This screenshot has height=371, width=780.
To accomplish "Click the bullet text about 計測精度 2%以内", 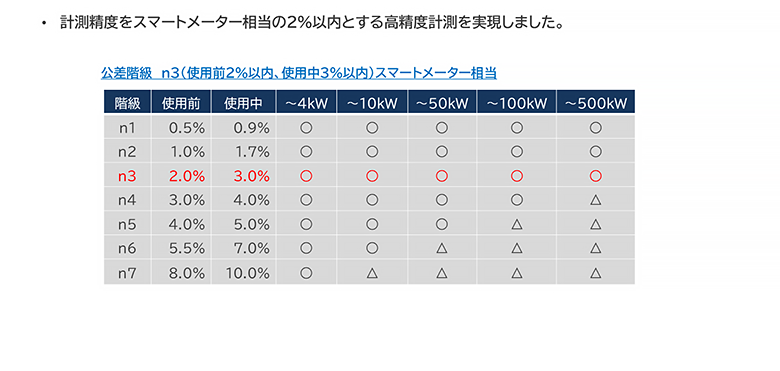I will (311, 23).
